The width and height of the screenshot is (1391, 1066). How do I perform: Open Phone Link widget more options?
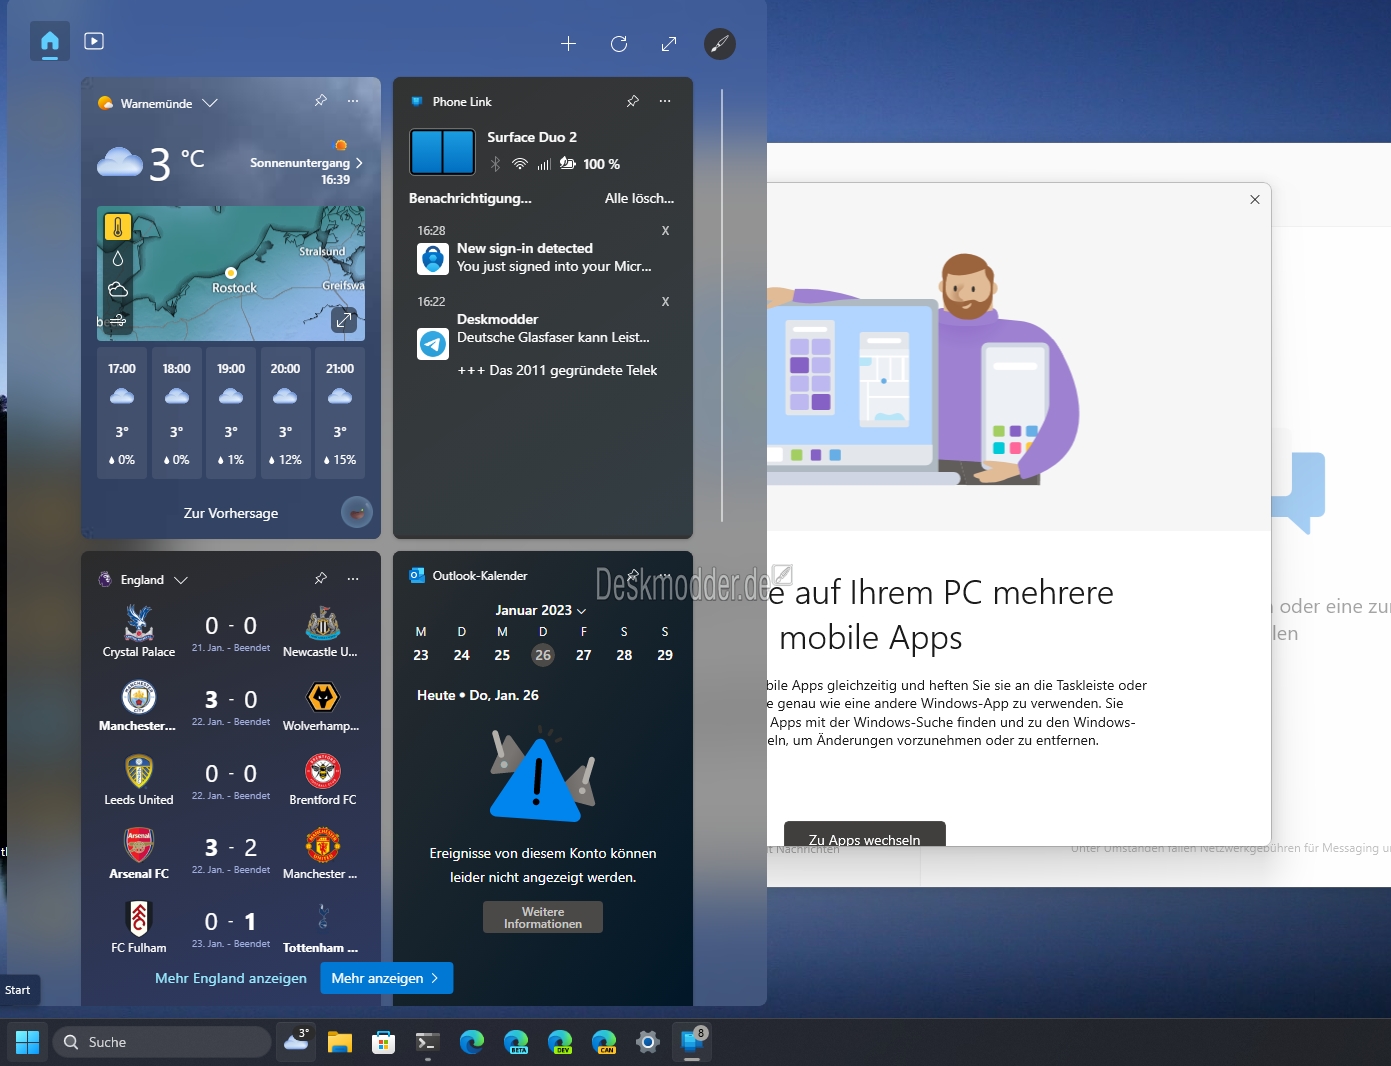pyautogui.click(x=665, y=101)
